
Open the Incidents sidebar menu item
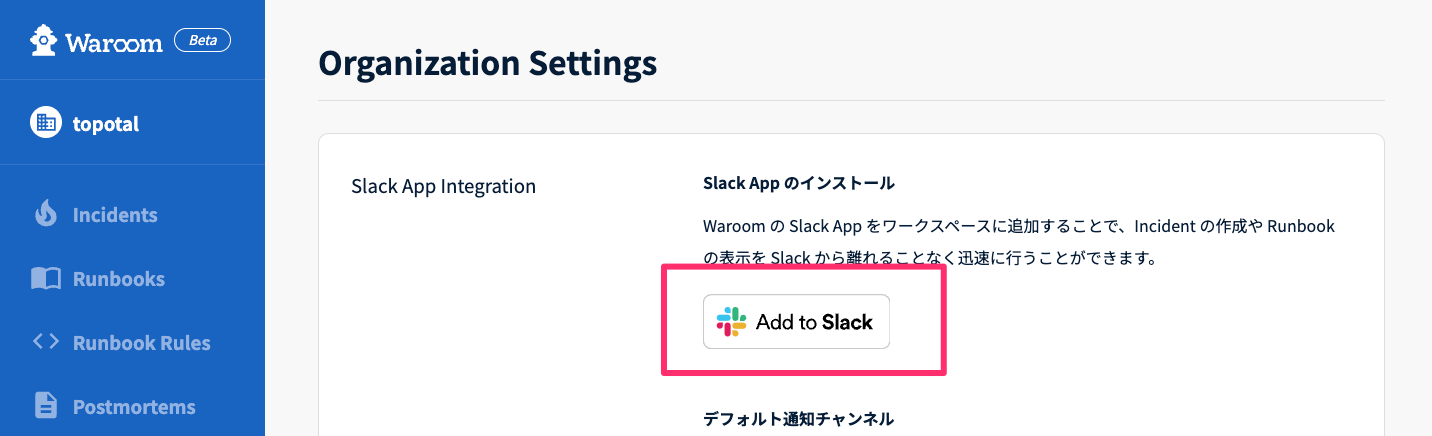(115, 215)
